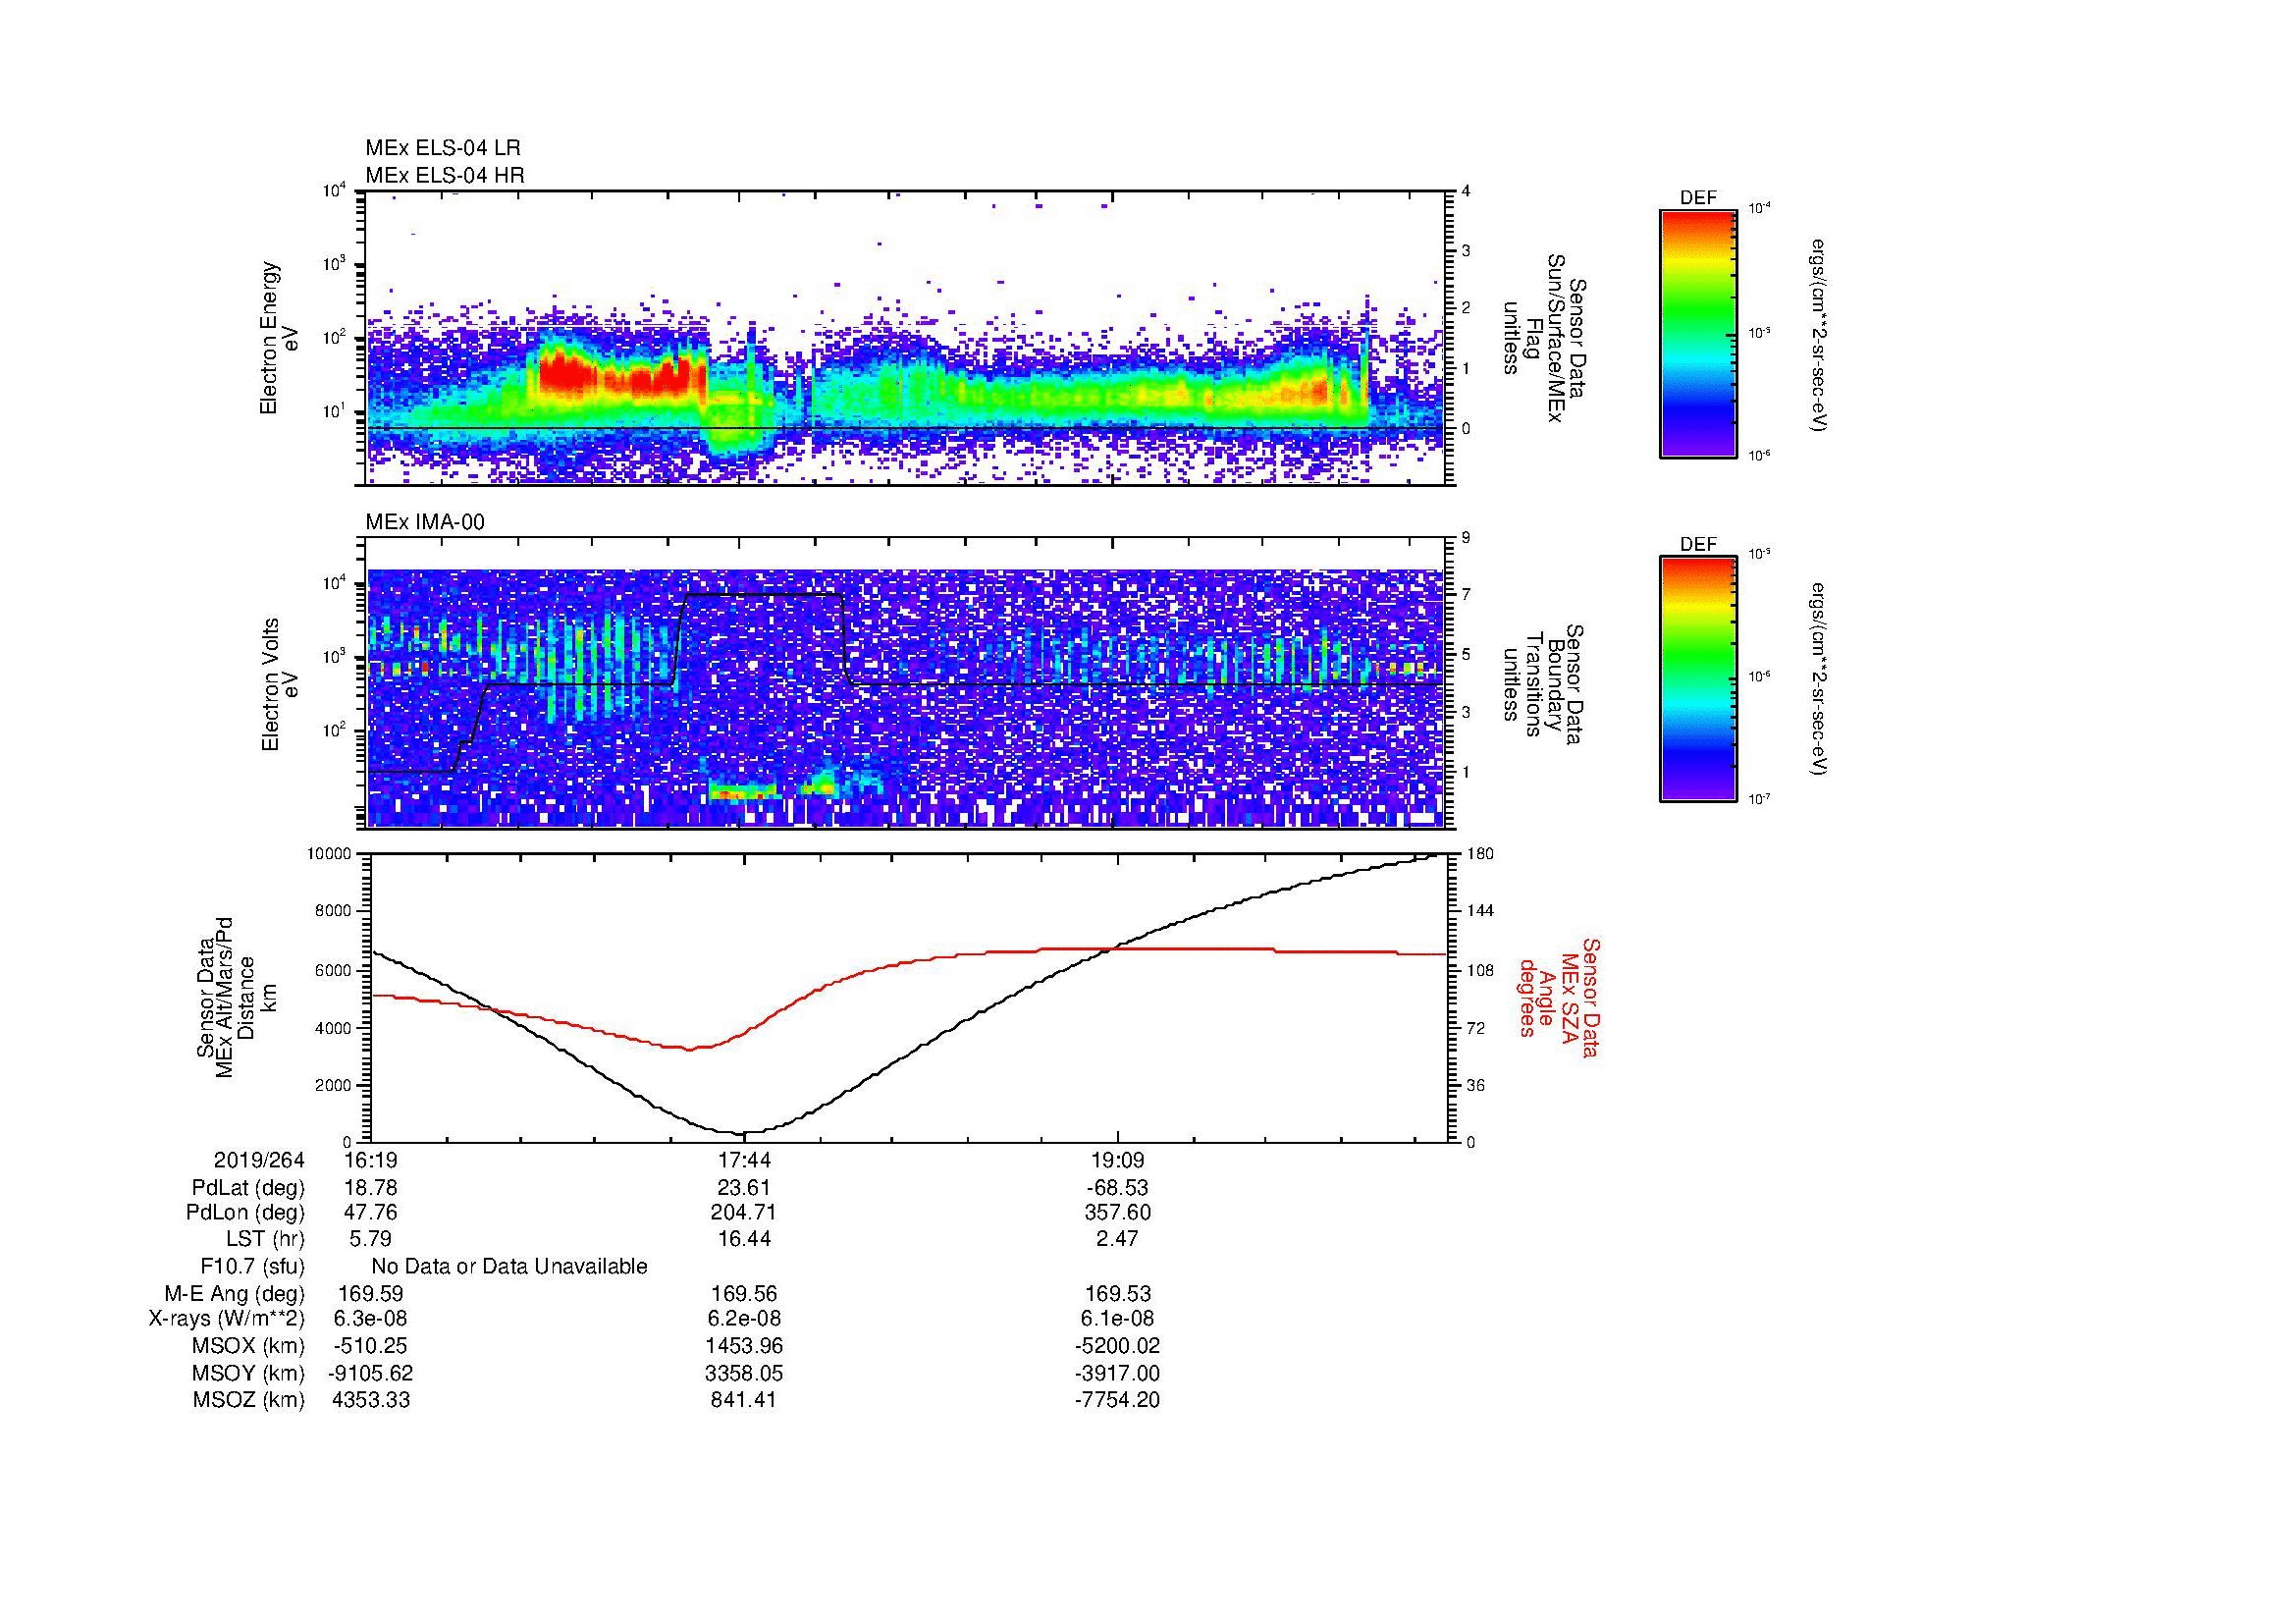Click the 'MSOY (km)' row label
This screenshot has width=2296, height=1623.
point(248,1374)
